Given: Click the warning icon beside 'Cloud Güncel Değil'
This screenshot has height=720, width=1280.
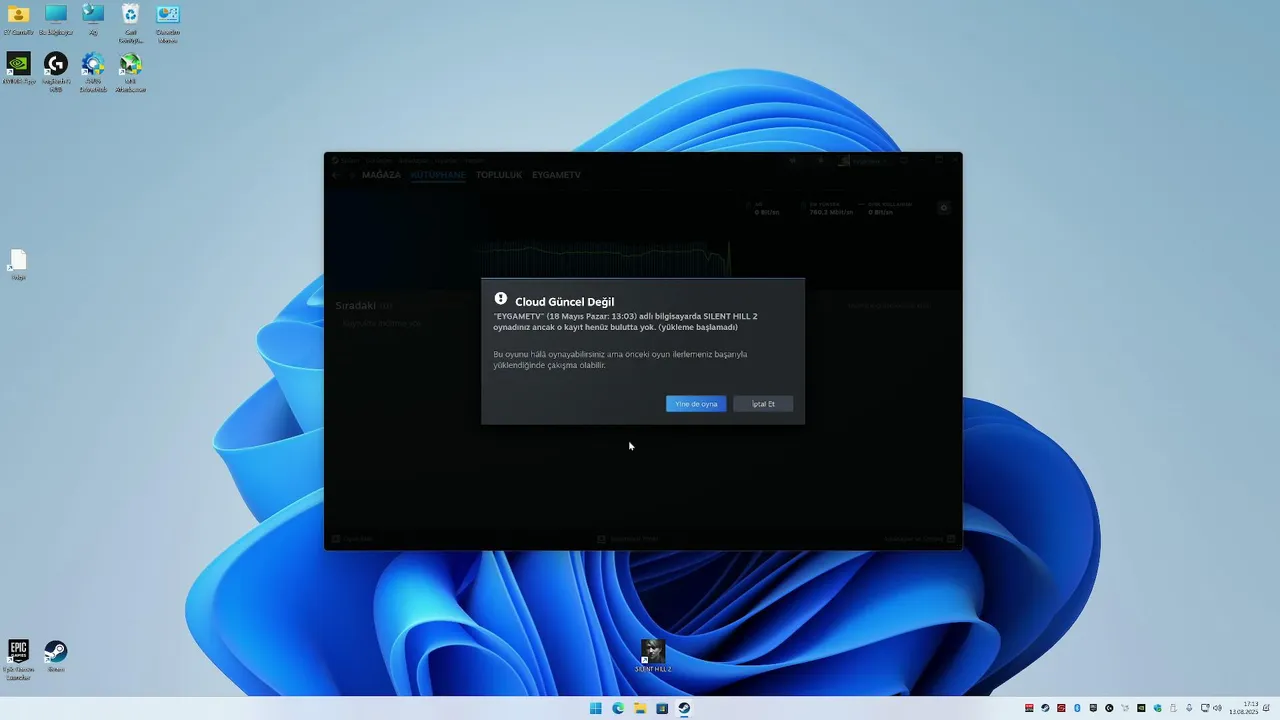Looking at the screenshot, I should click(x=501, y=299).
